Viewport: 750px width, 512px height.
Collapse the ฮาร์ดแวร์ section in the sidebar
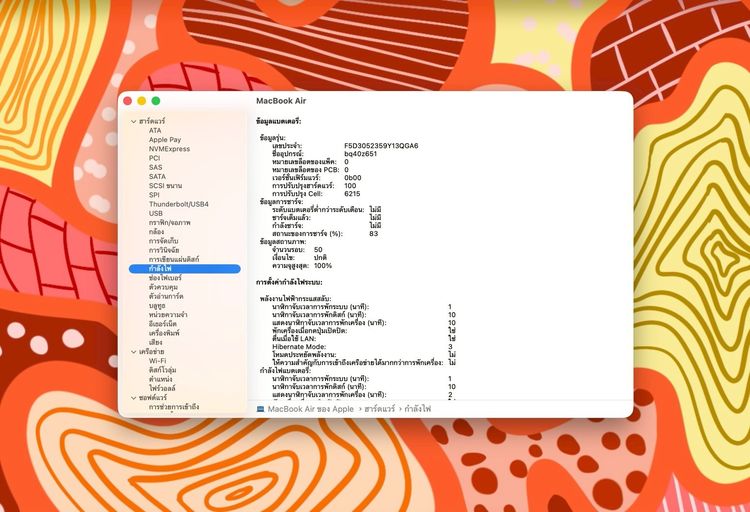pyautogui.click(x=134, y=122)
